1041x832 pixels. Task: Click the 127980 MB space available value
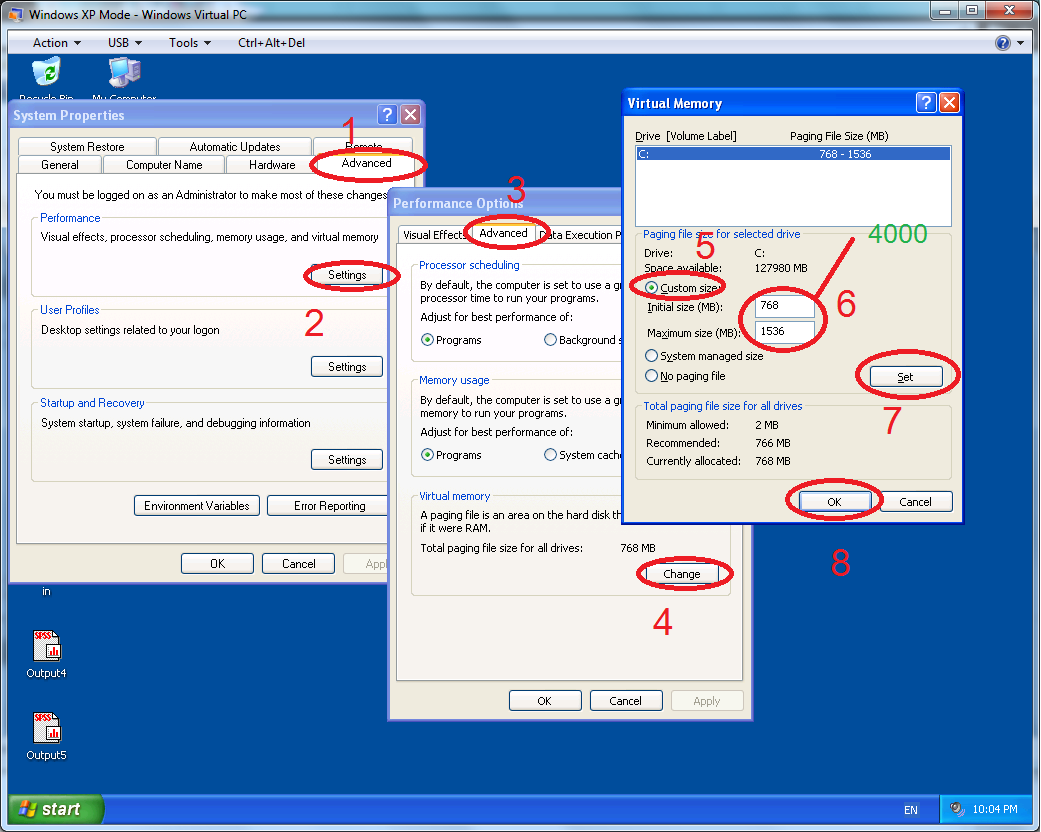781,268
